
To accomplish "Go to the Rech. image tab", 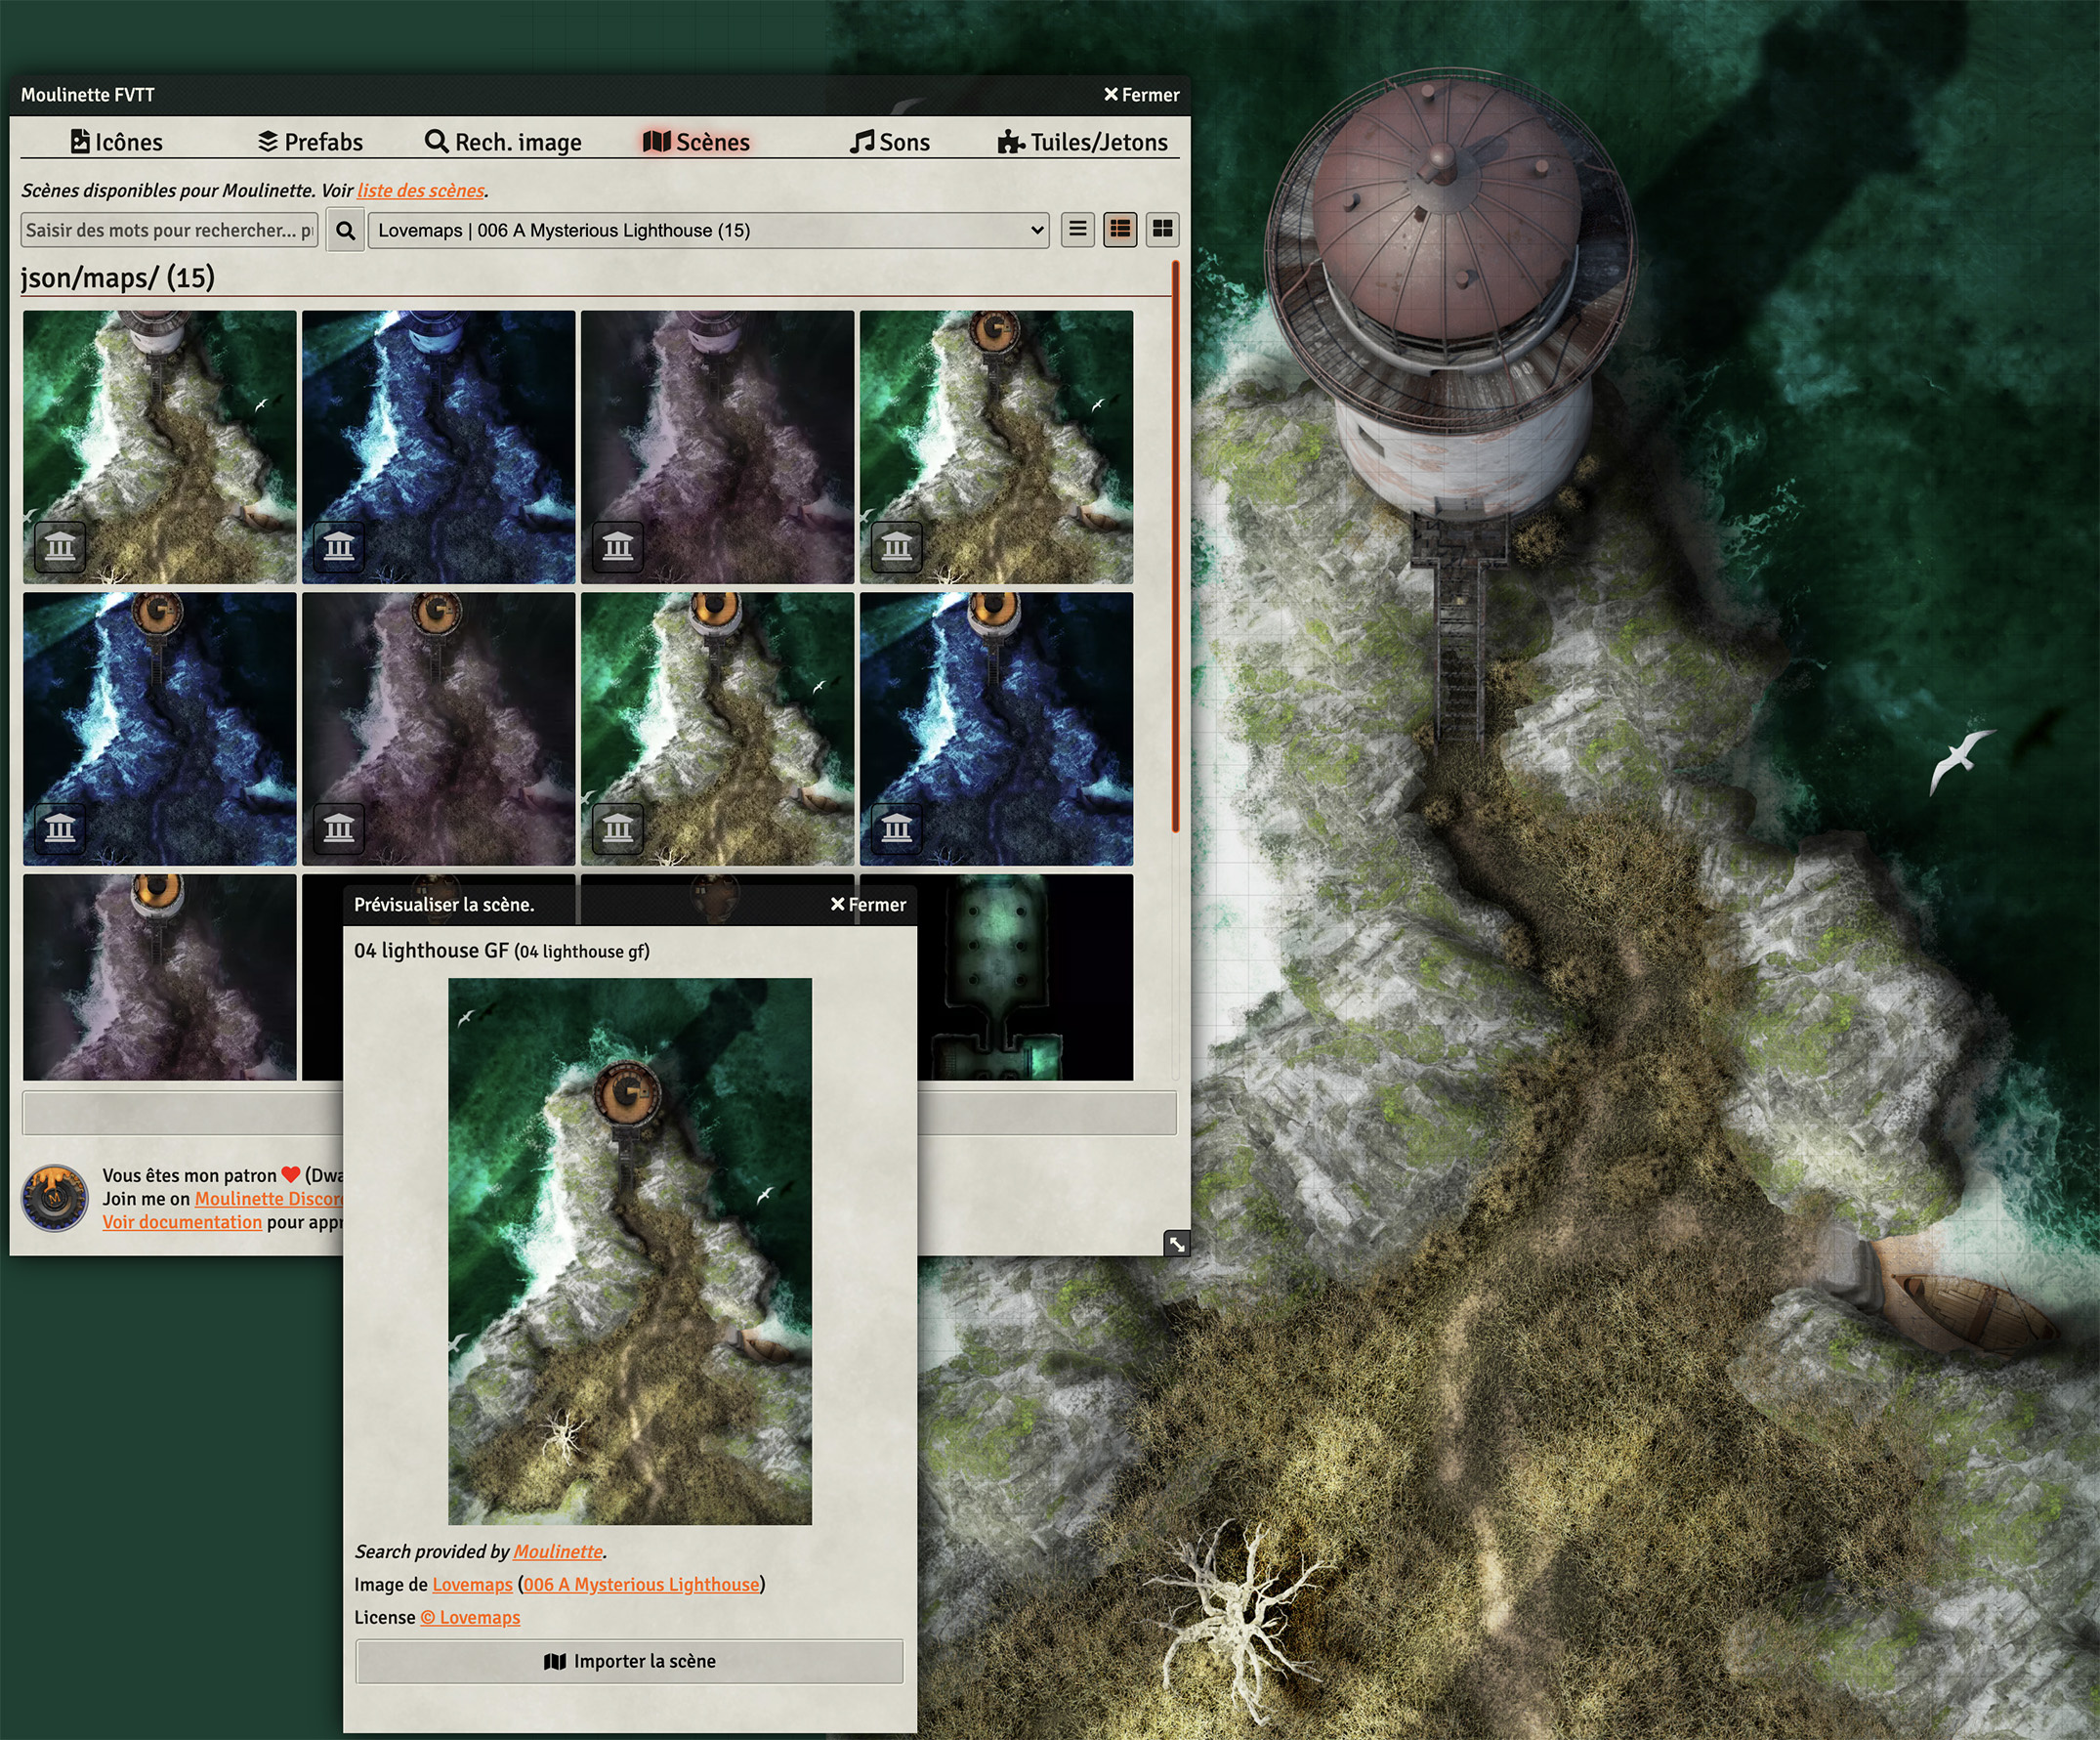I will tap(503, 142).
